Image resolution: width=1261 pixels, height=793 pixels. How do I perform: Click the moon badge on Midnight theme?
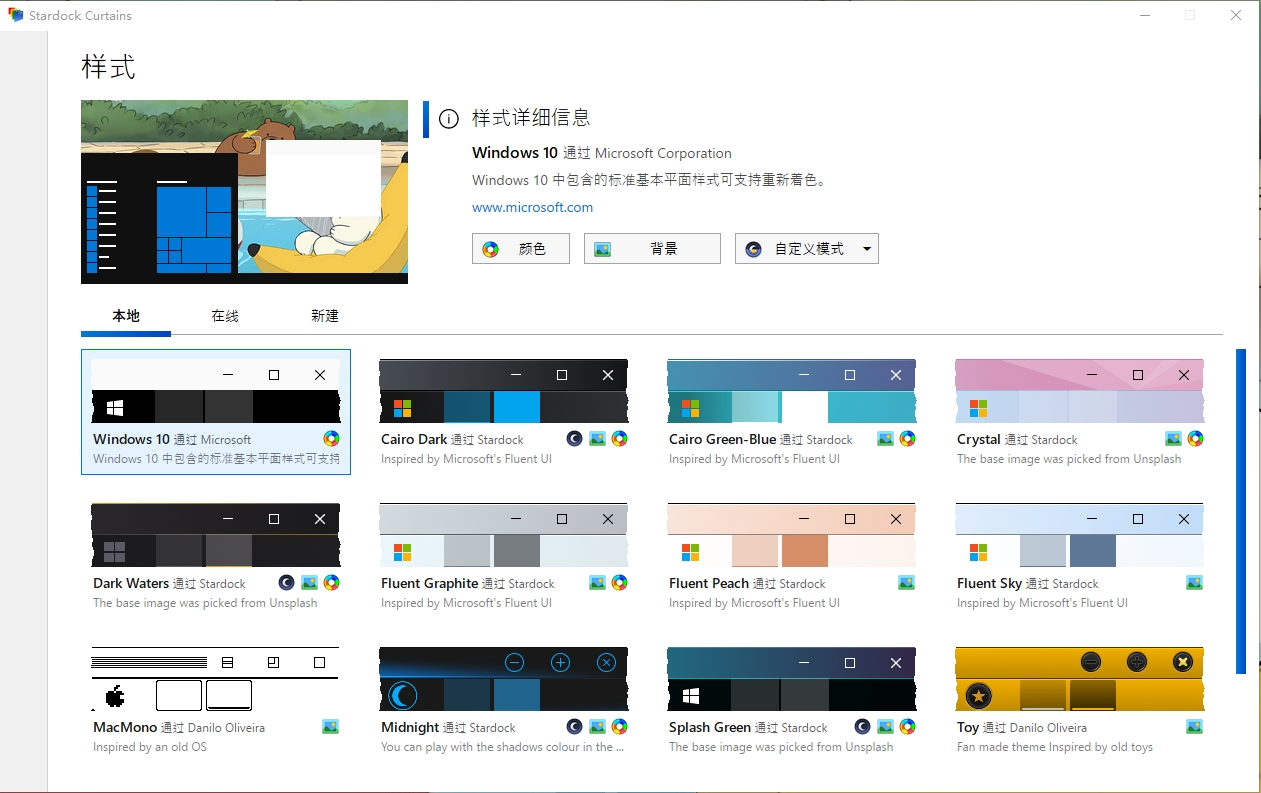pyautogui.click(x=574, y=726)
